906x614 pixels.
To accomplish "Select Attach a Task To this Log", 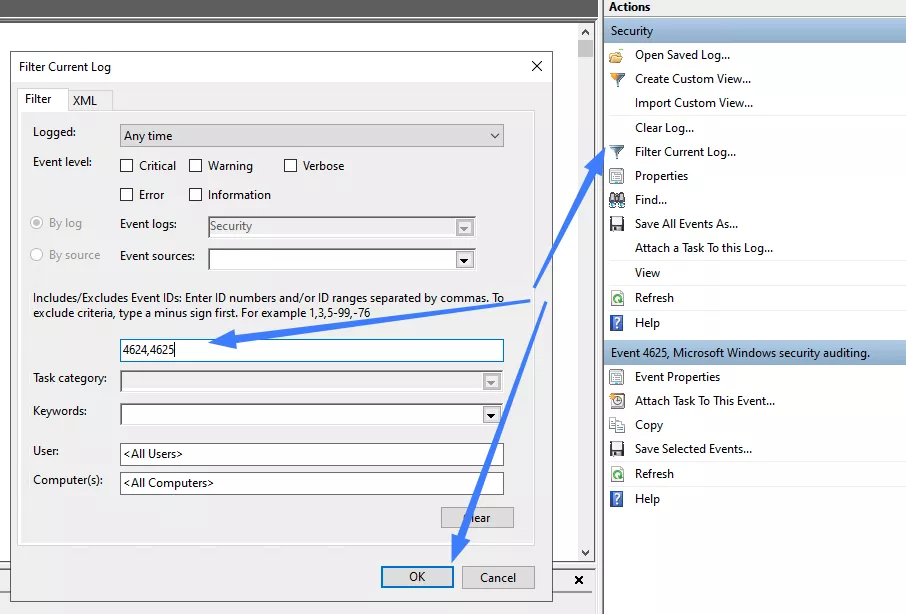I will coord(705,247).
